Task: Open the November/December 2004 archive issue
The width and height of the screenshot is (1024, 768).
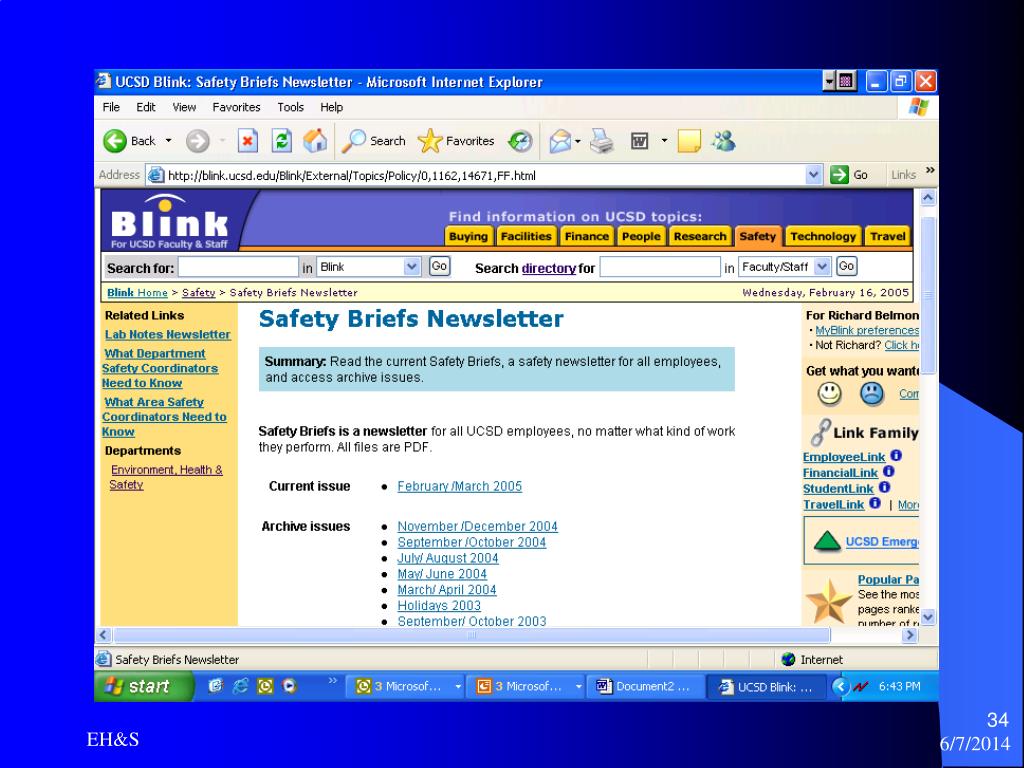Action: pyautogui.click(x=477, y=526)
